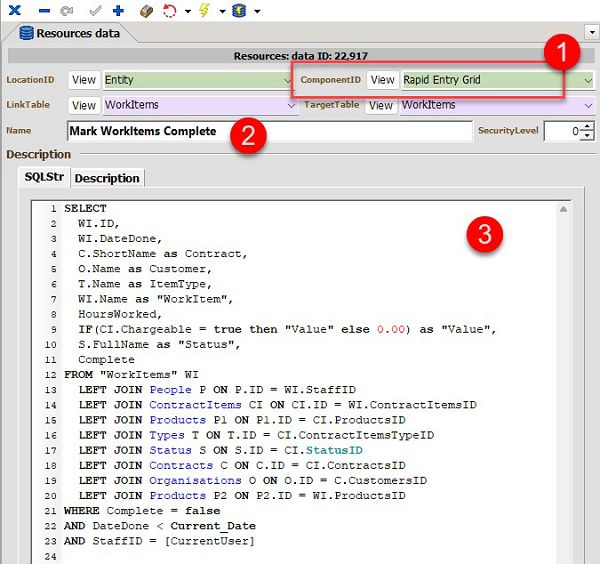Click the grey checkmark save icon
Image resolution: width=600 pixels, height=564 pixels.
pyautogui.click(x=95, y=10)
